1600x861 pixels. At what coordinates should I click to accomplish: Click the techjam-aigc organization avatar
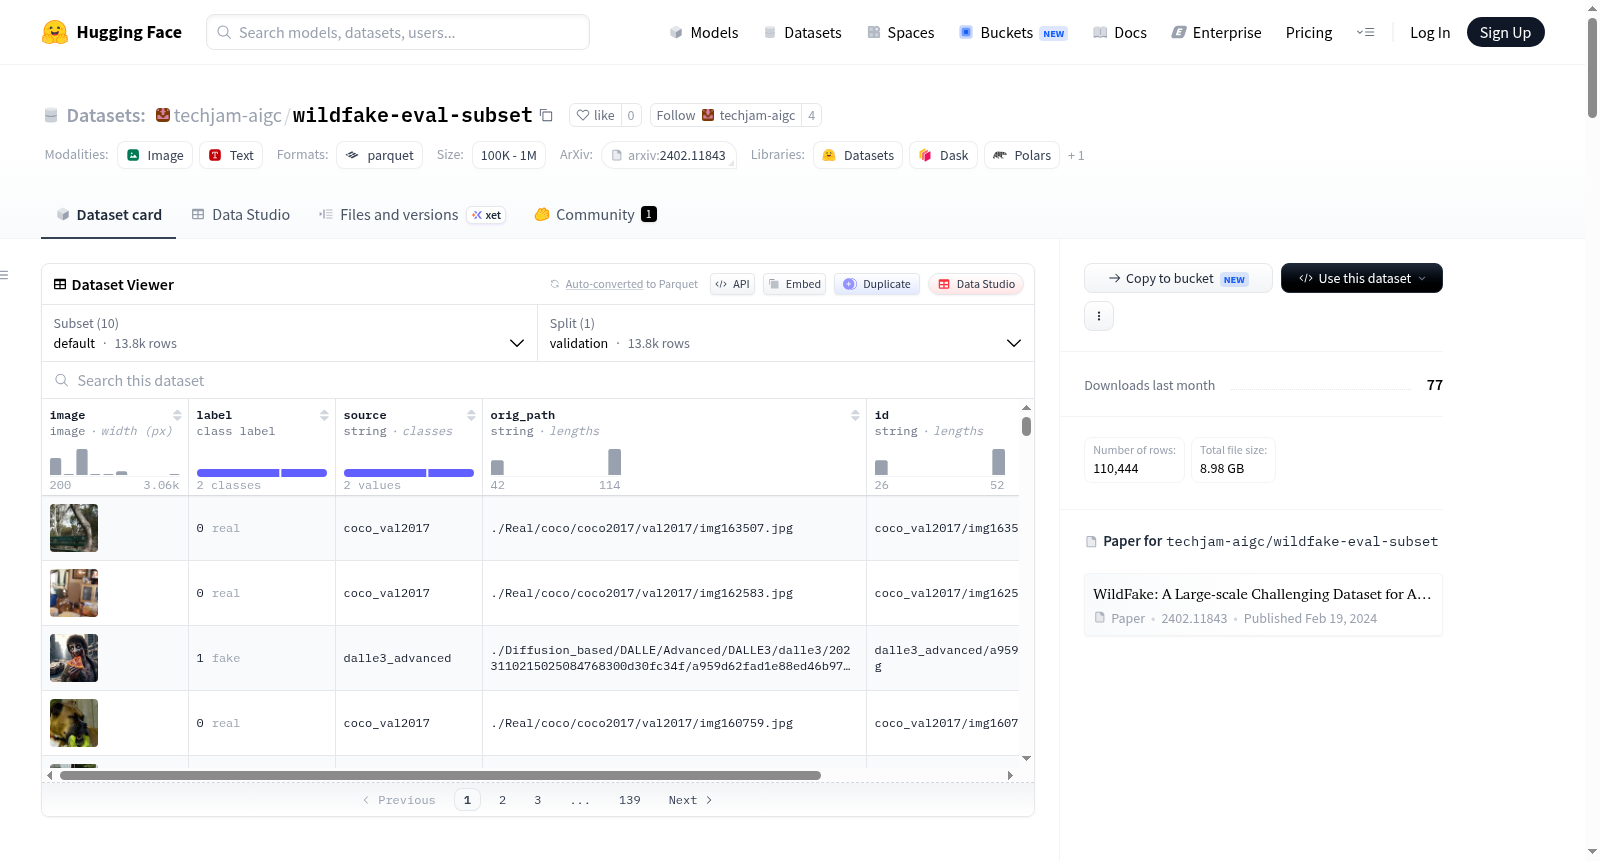tap(163, 115)
